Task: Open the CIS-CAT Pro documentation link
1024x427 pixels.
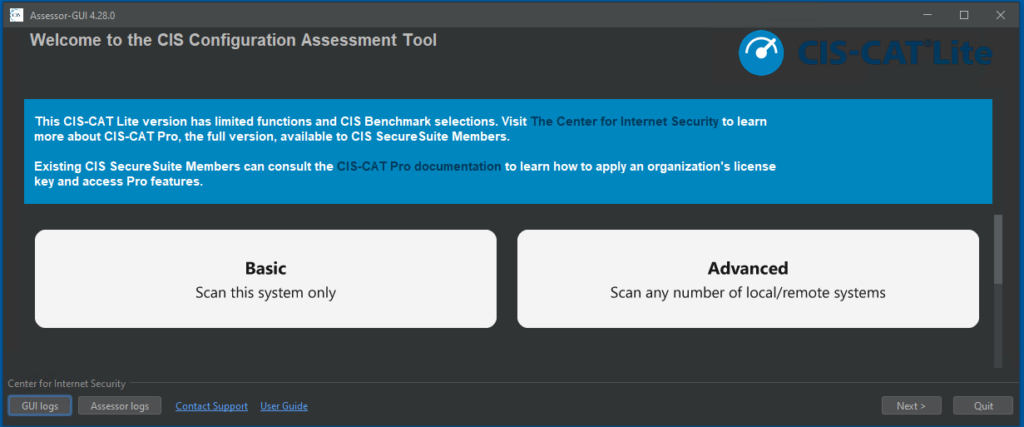Action: 419,166
